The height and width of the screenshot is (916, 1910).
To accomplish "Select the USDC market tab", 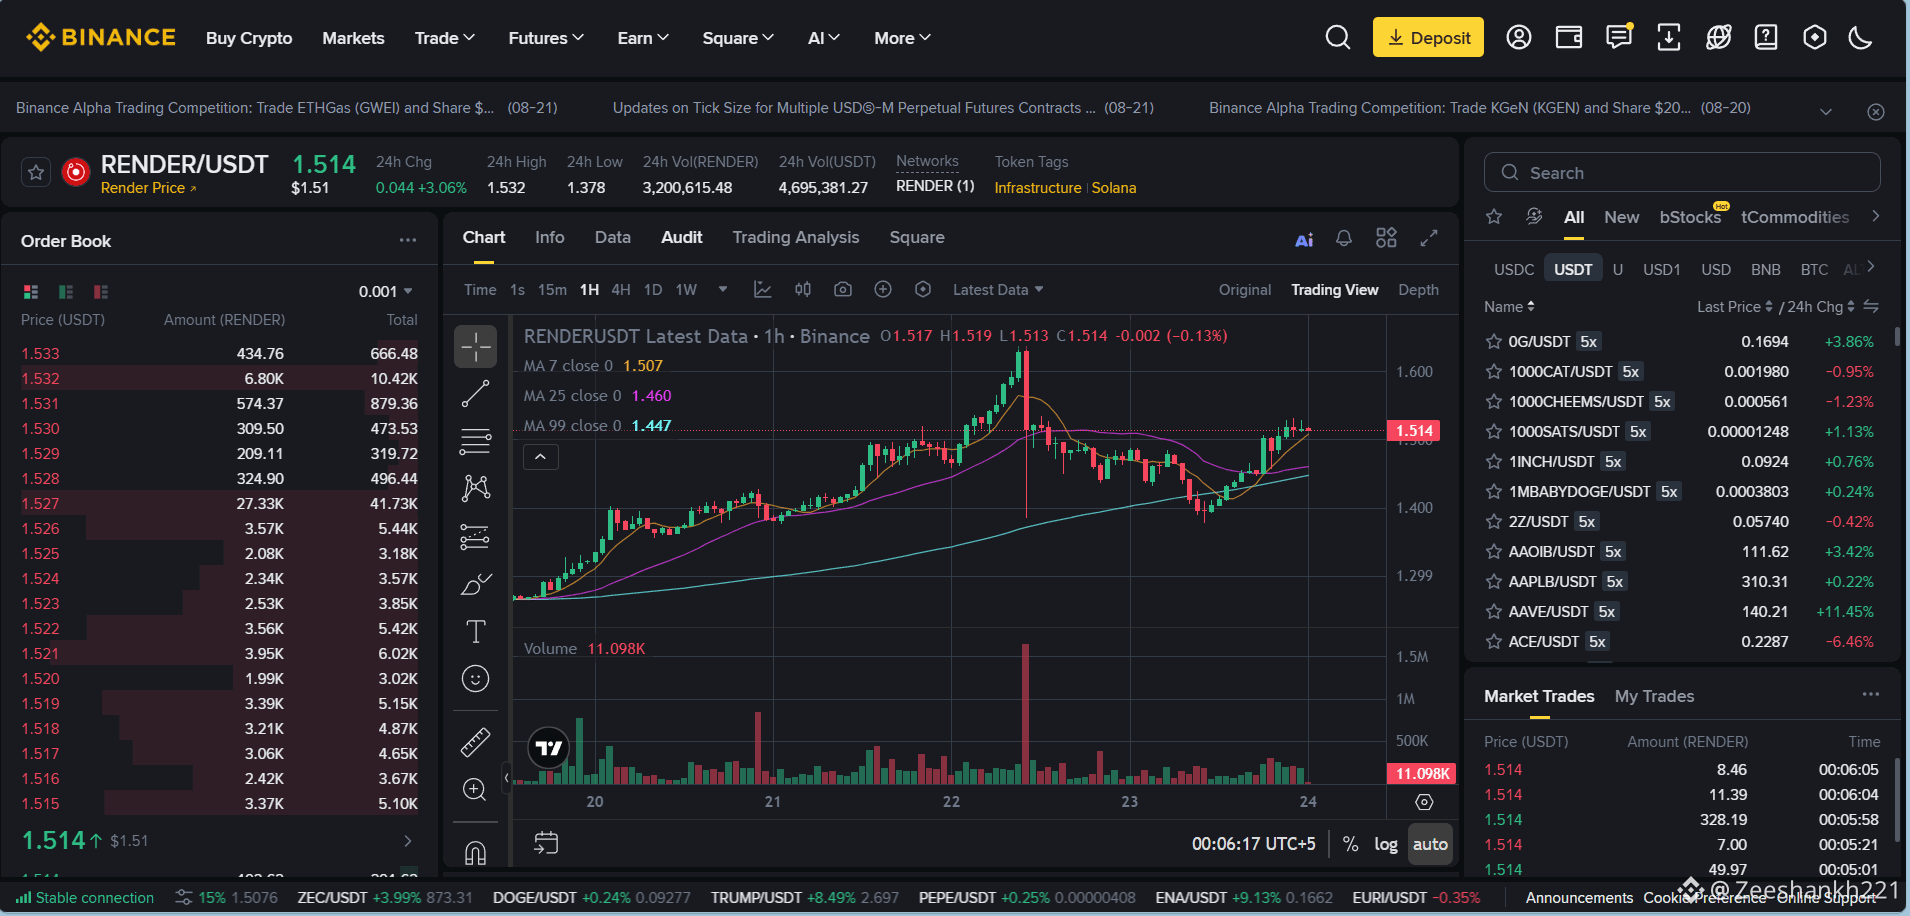I will tap(1514, 269).
